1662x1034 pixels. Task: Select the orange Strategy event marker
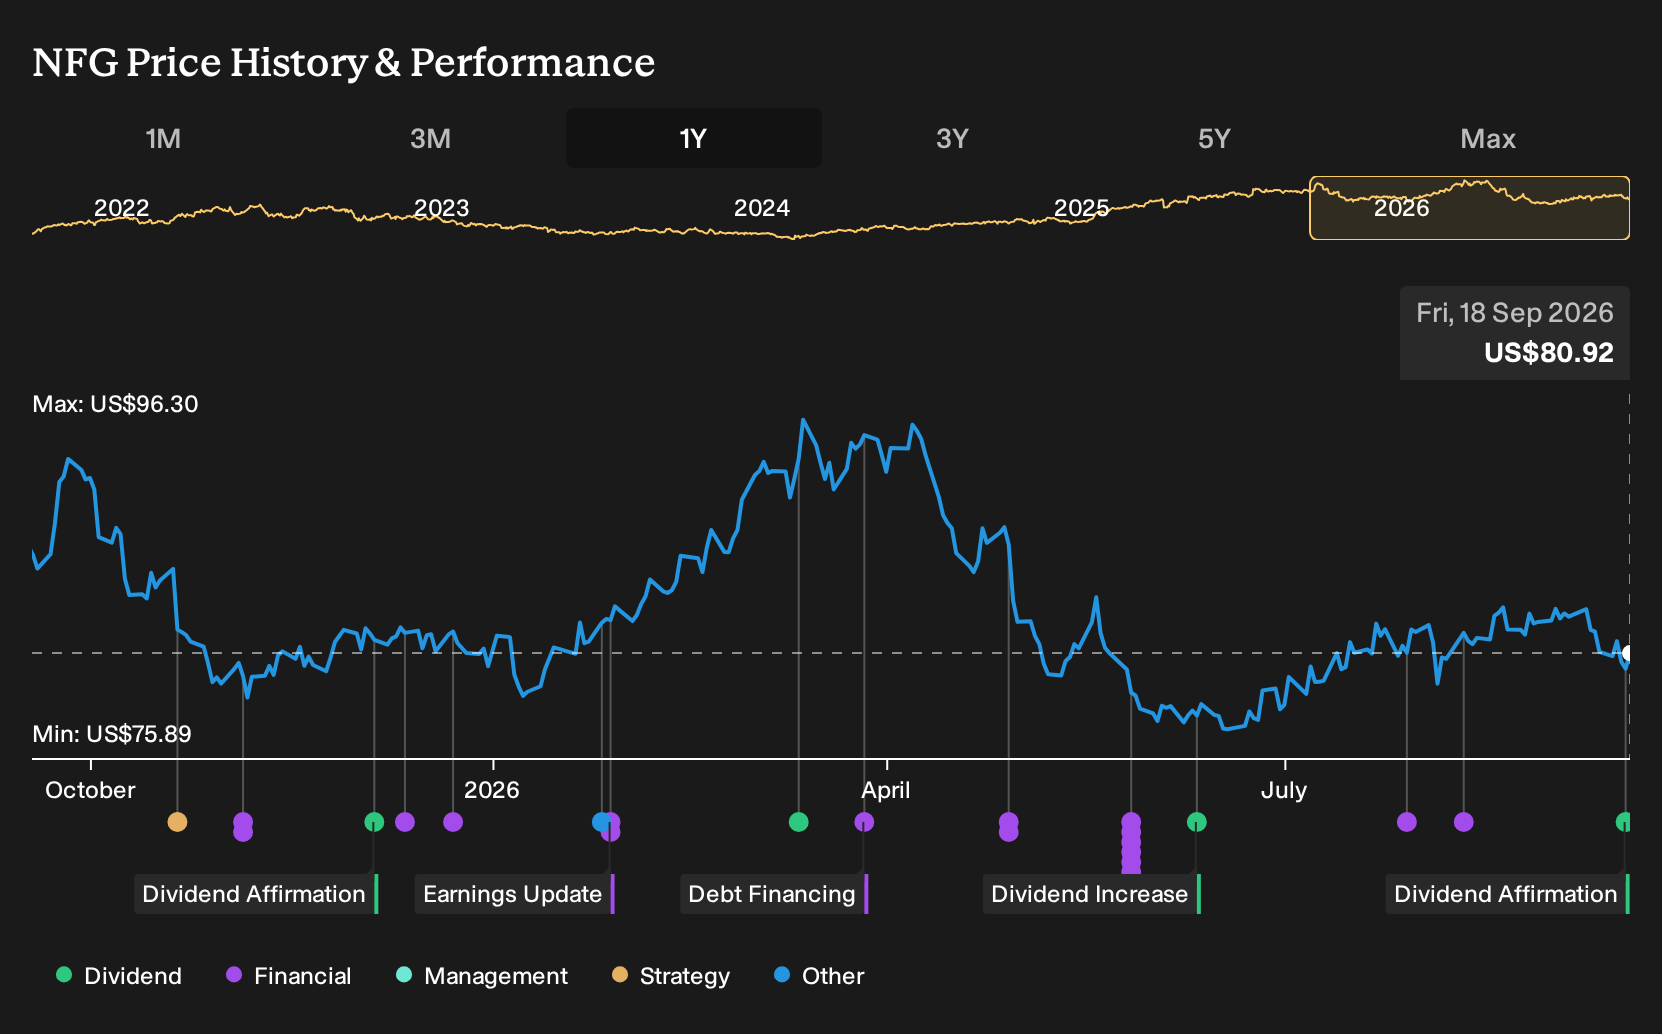tap(177, 822)
